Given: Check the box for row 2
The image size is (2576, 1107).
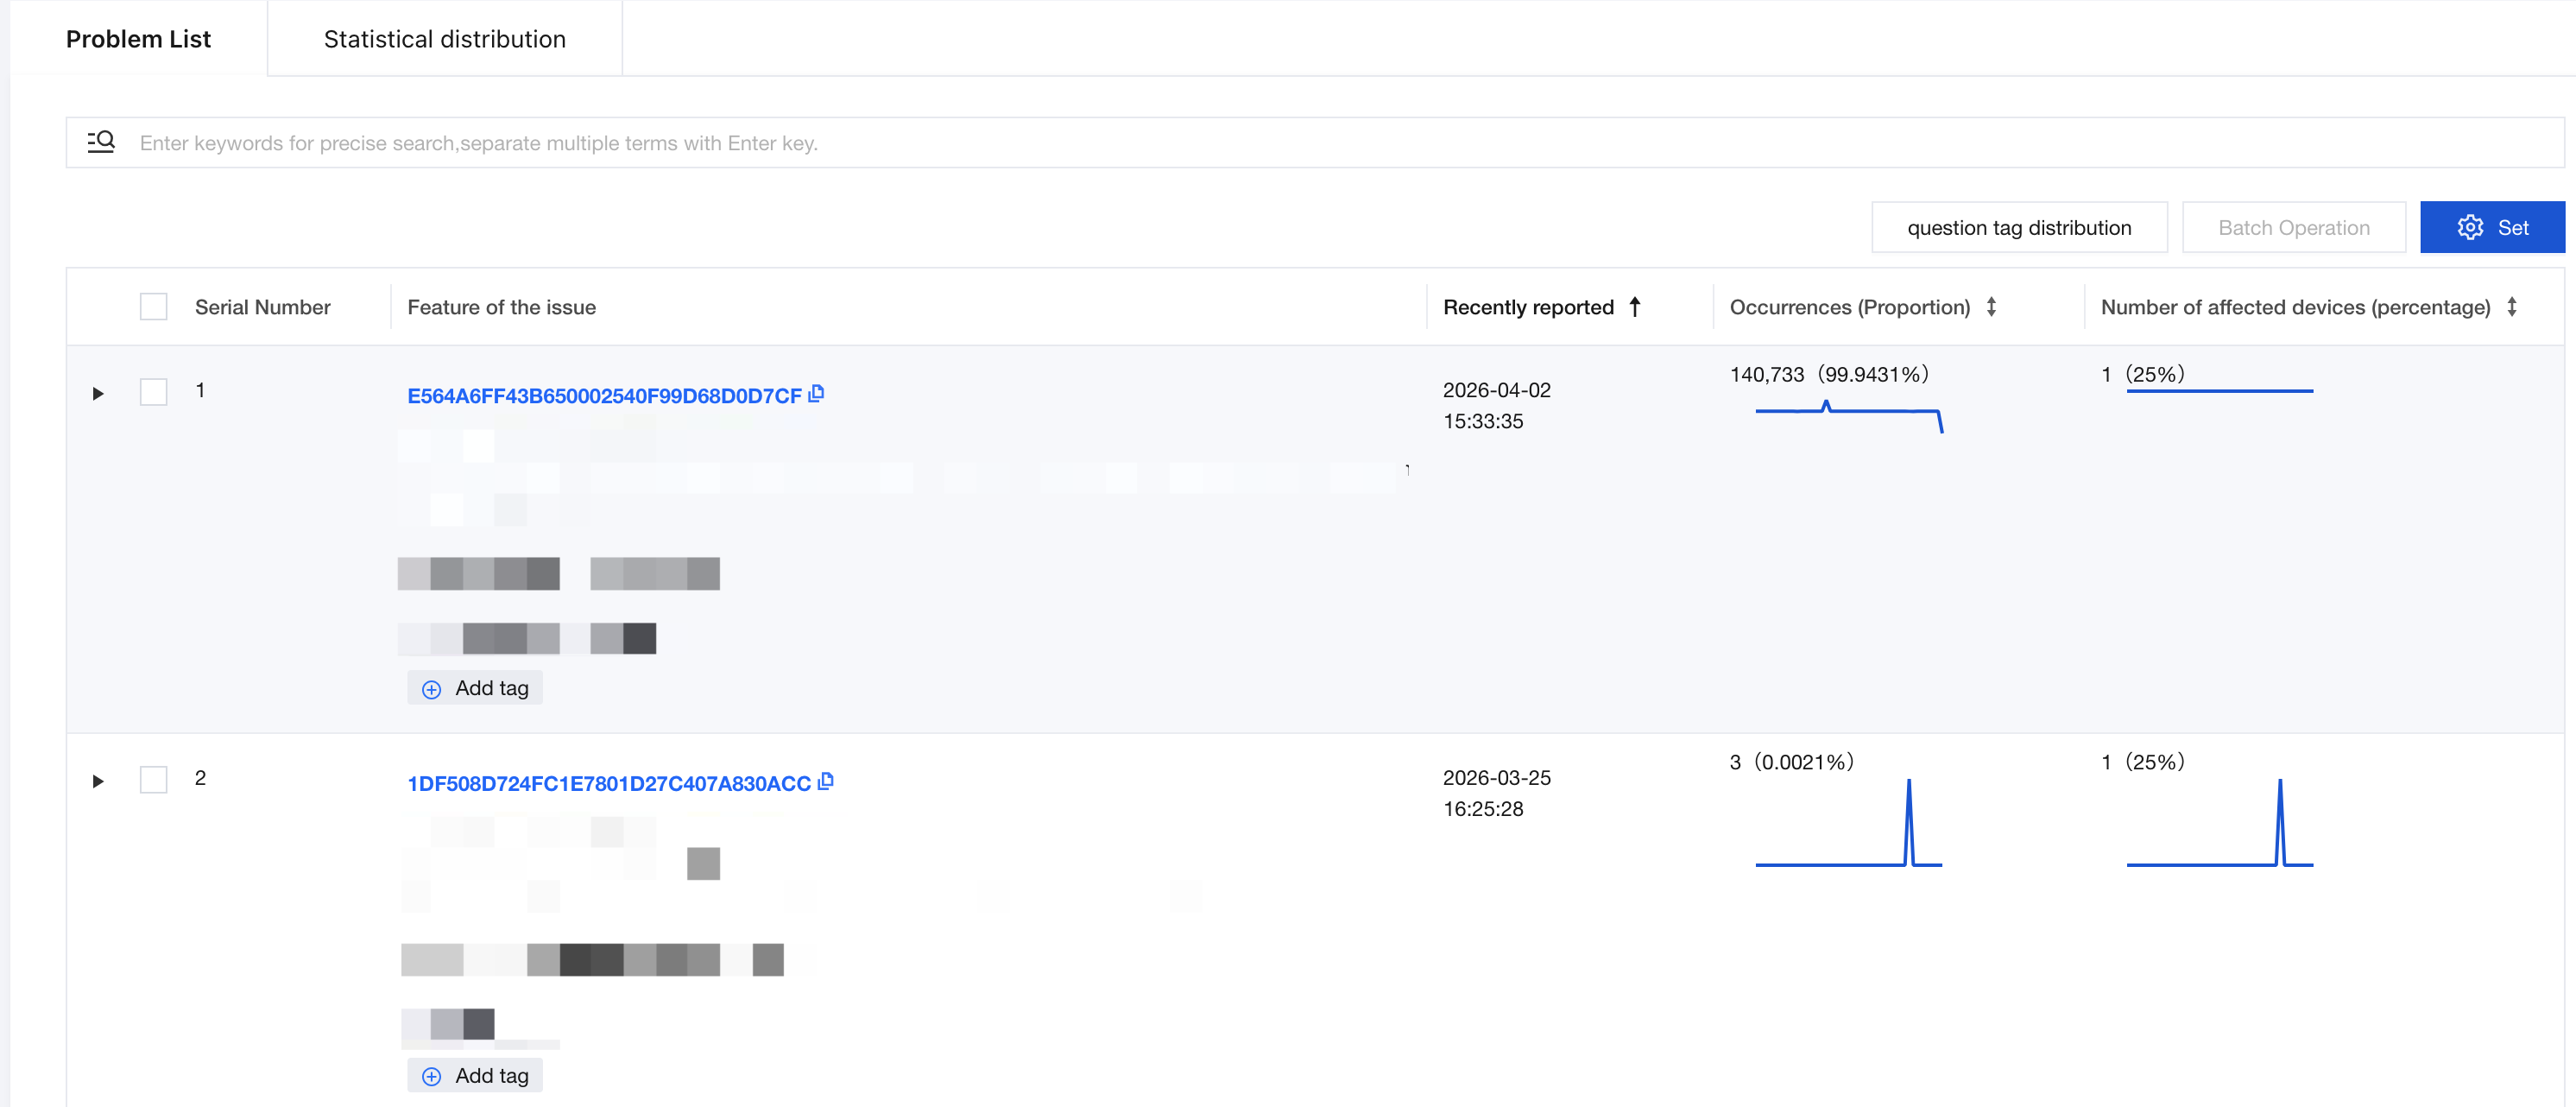Looking at the screenshot, I should 153,779.
